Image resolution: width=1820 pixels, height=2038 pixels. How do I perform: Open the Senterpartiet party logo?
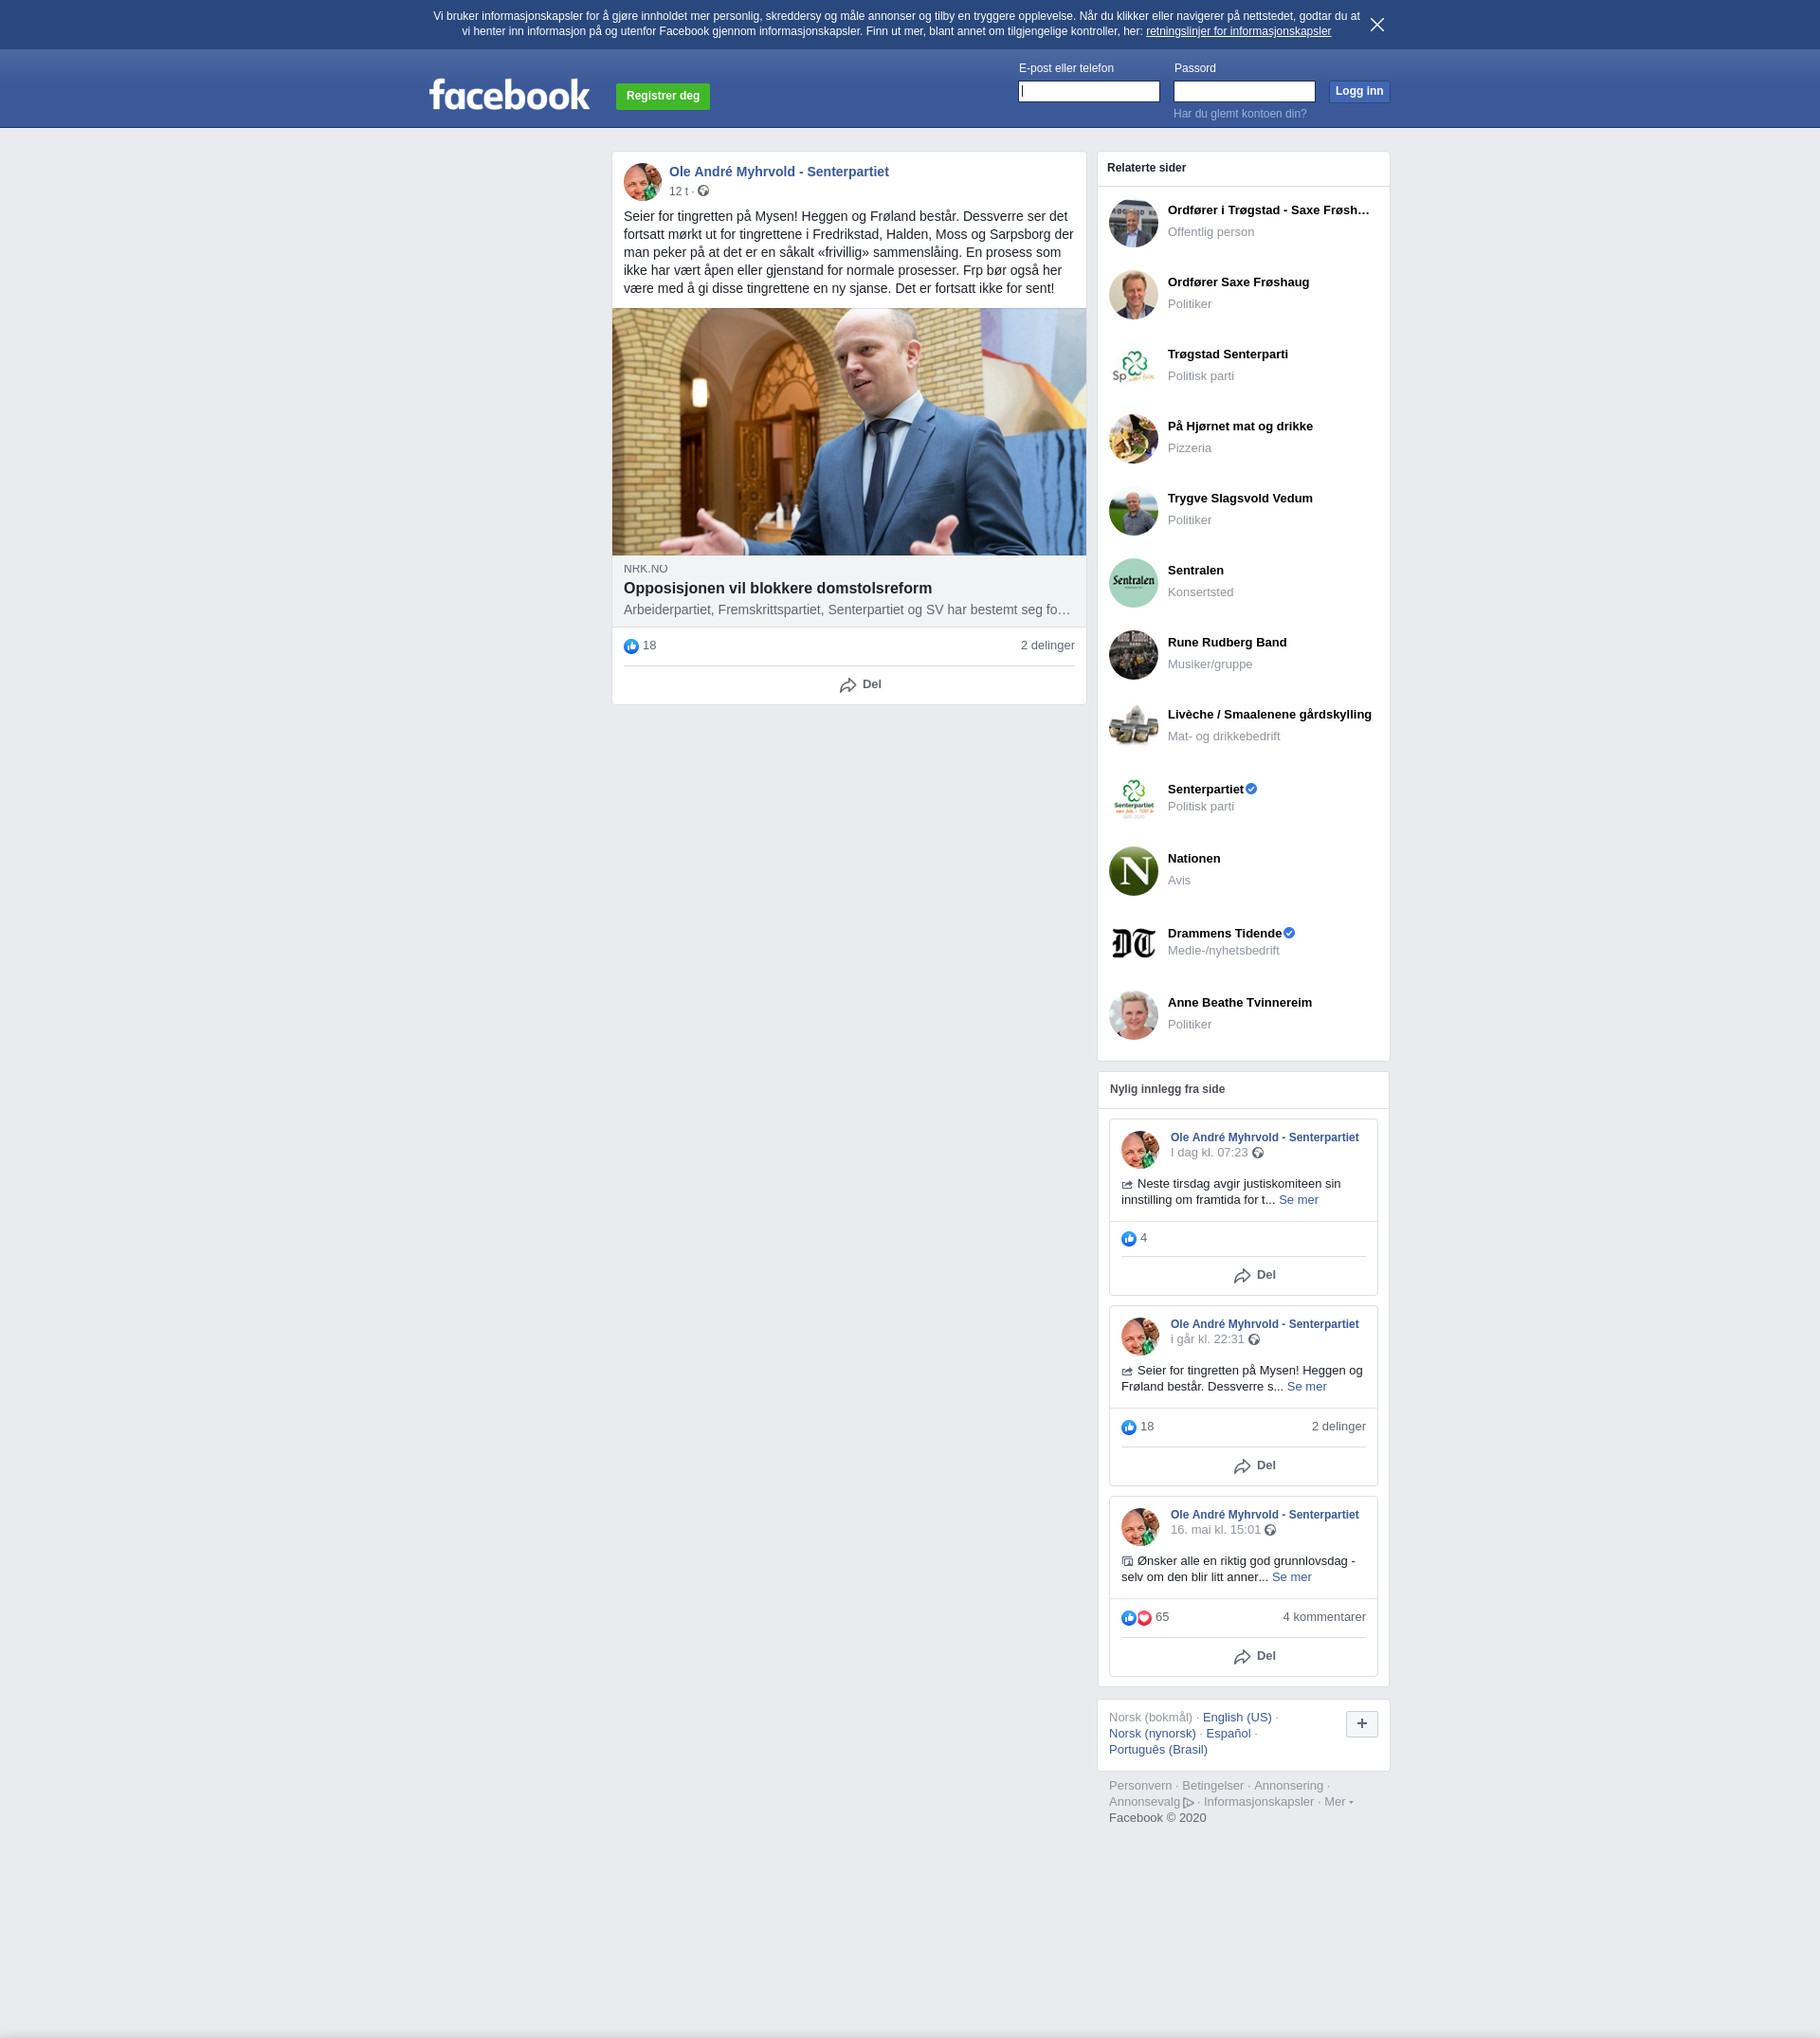1133,799
